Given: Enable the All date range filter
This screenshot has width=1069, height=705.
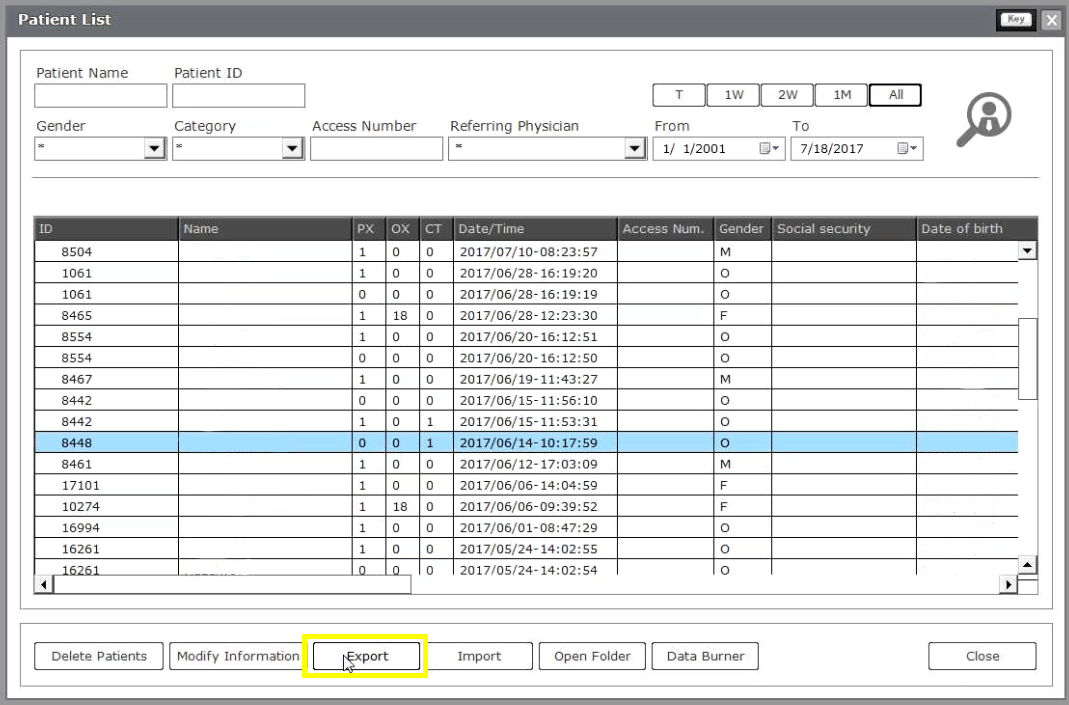Looking at the screenshot, I should tap(895, 95).
